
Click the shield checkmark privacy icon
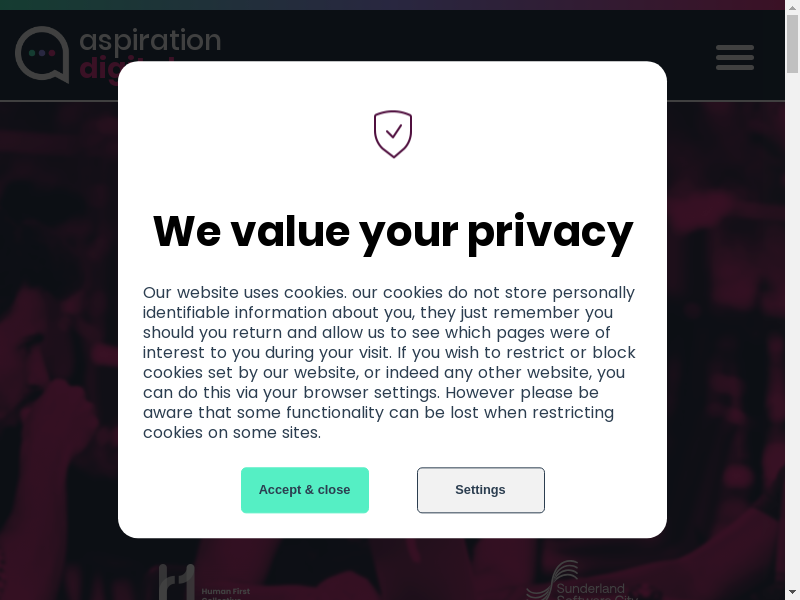point(393,134)
